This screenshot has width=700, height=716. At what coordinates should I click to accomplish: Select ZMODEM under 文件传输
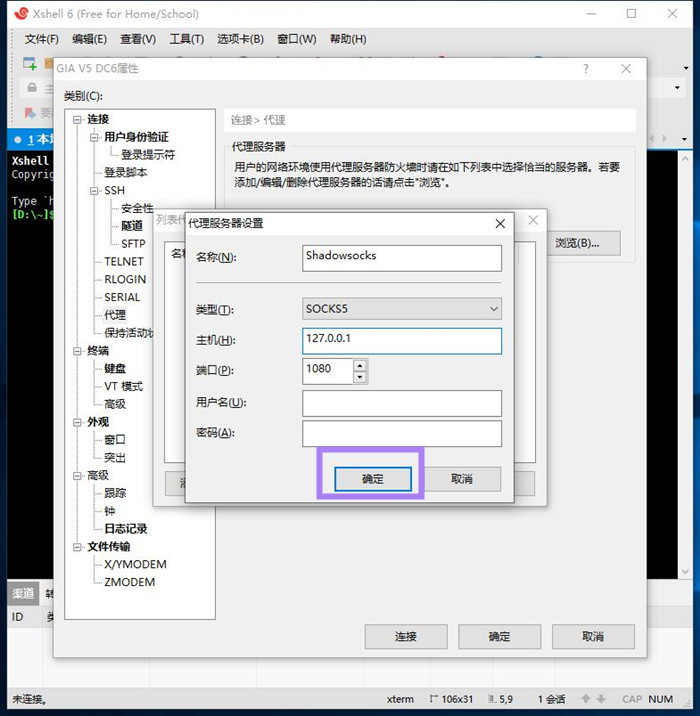coord(130,582)
